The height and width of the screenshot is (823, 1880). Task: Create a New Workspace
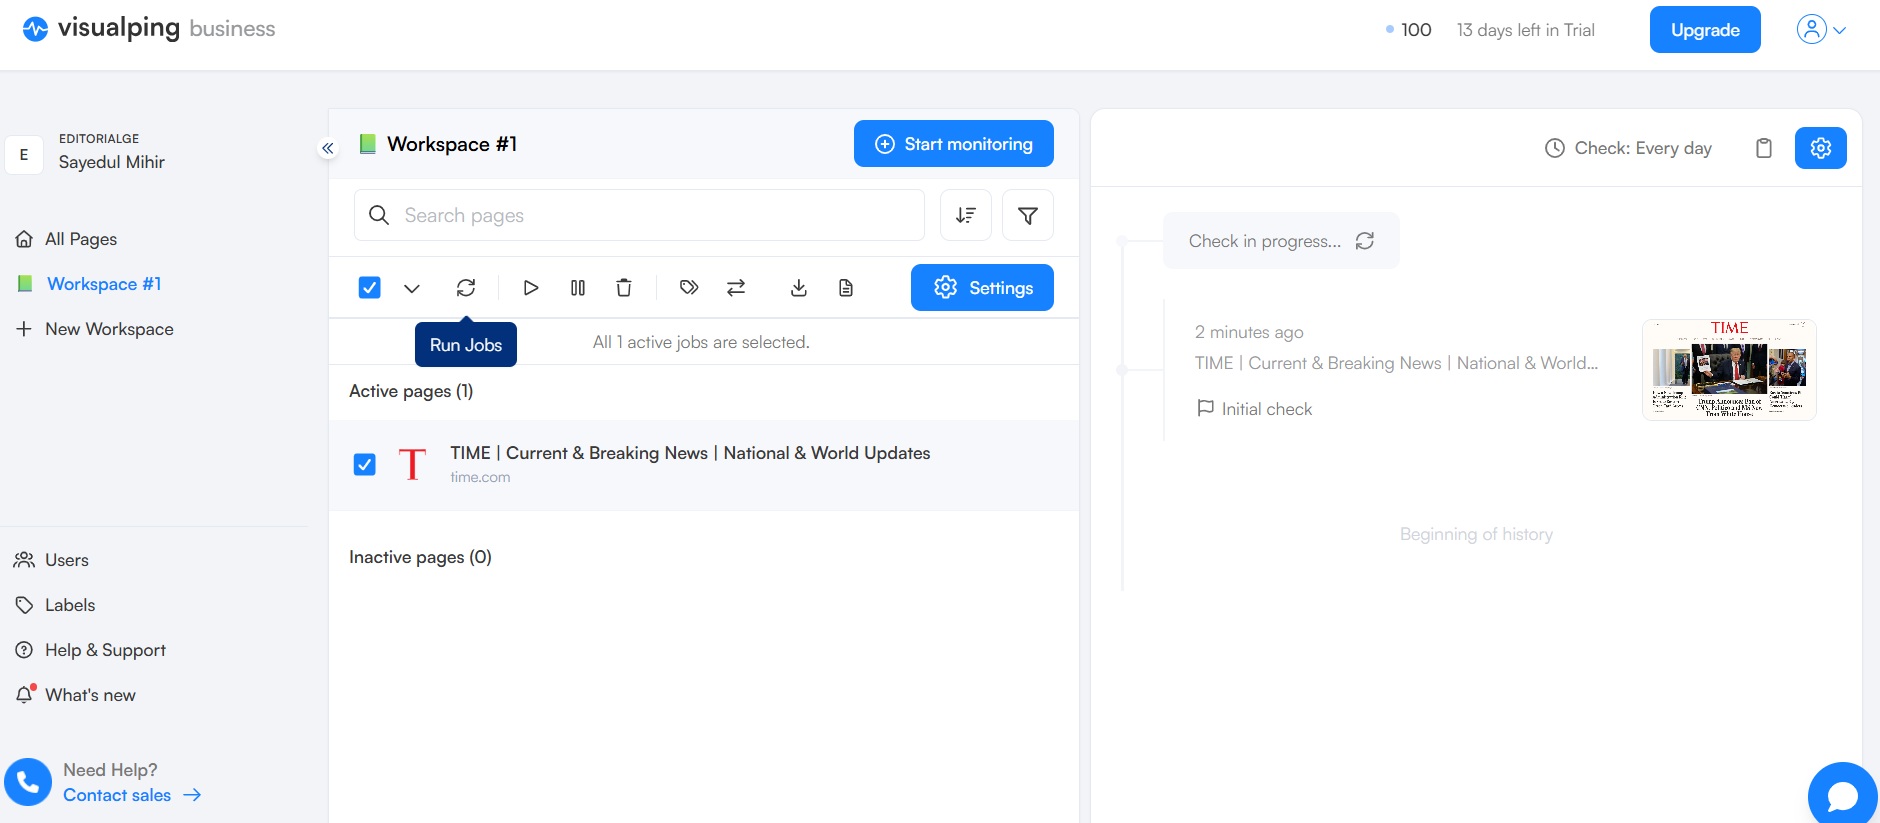(95, 329)
